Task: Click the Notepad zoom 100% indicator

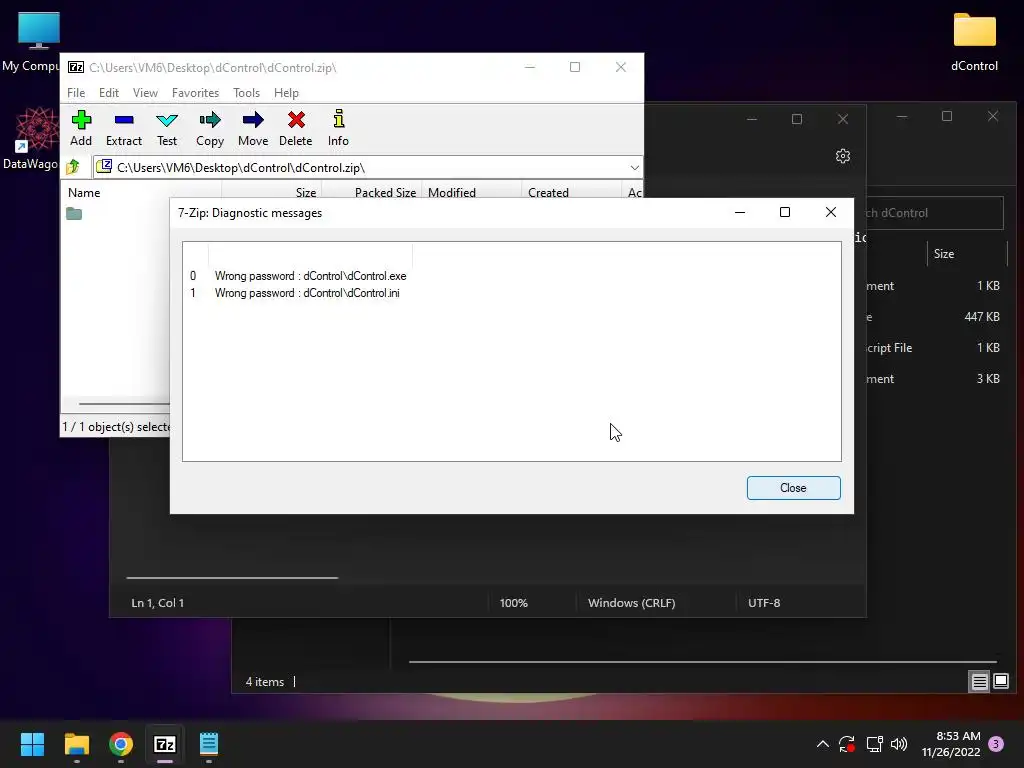Action: coord(513,603)
